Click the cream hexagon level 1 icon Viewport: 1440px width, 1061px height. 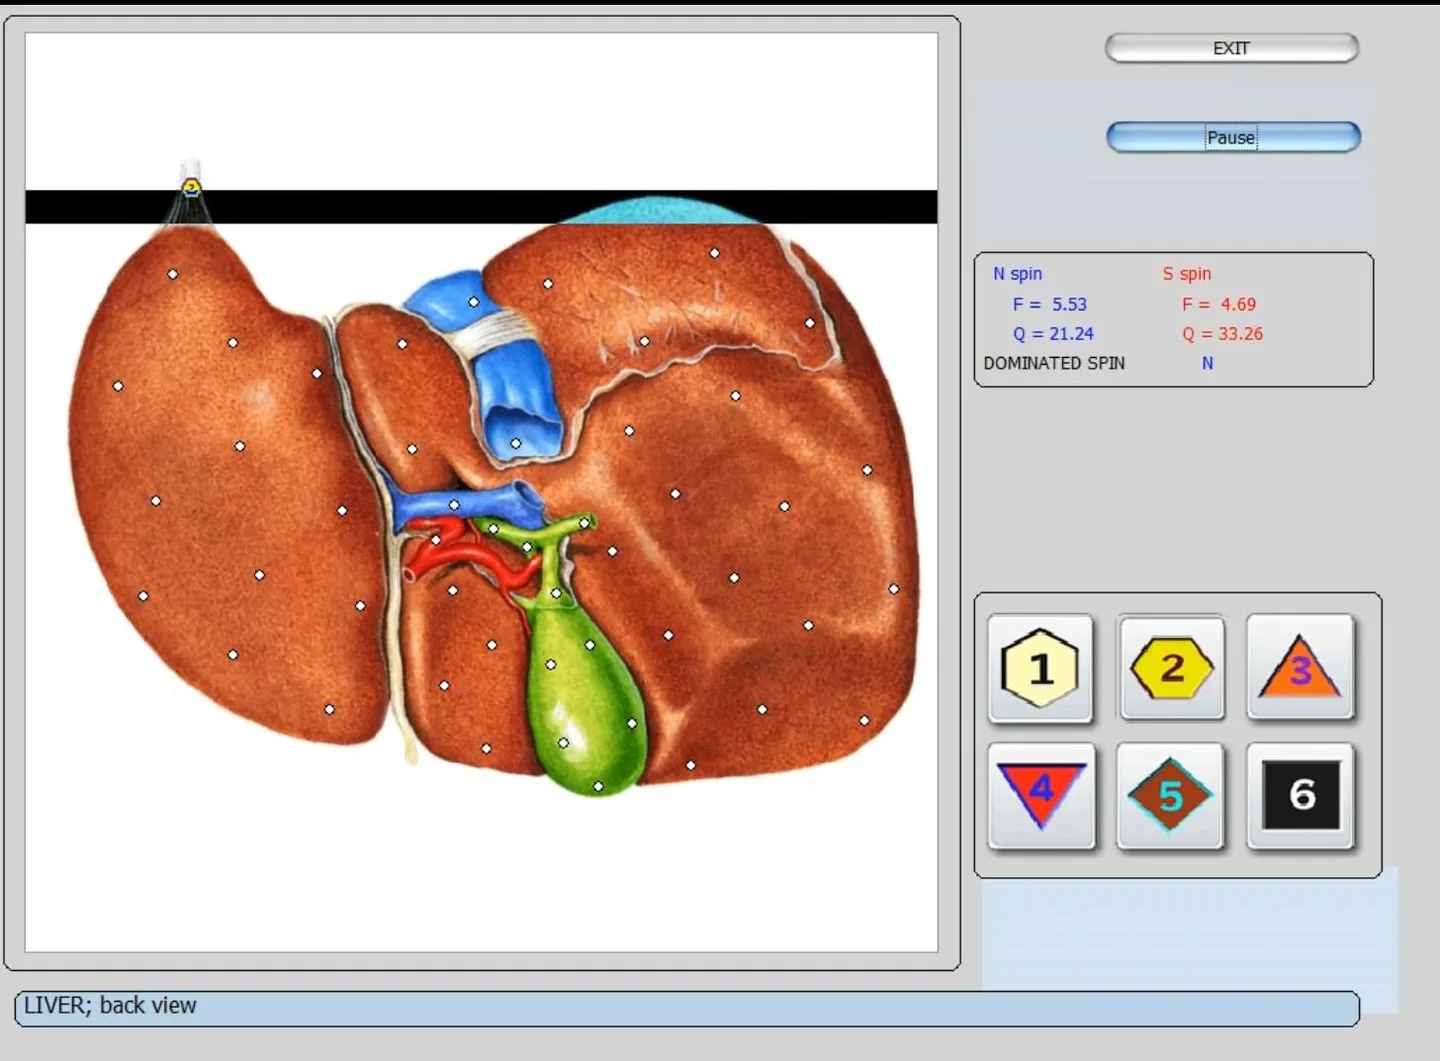[x=1040, y=668]
